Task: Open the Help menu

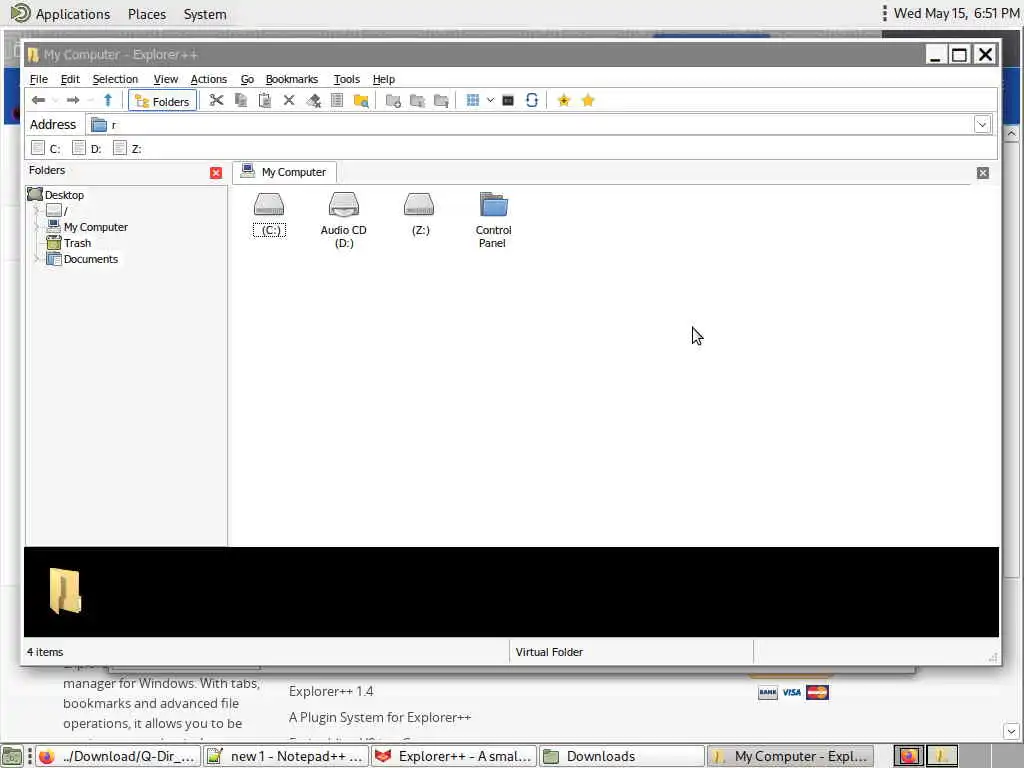Action: coord(383,79)
